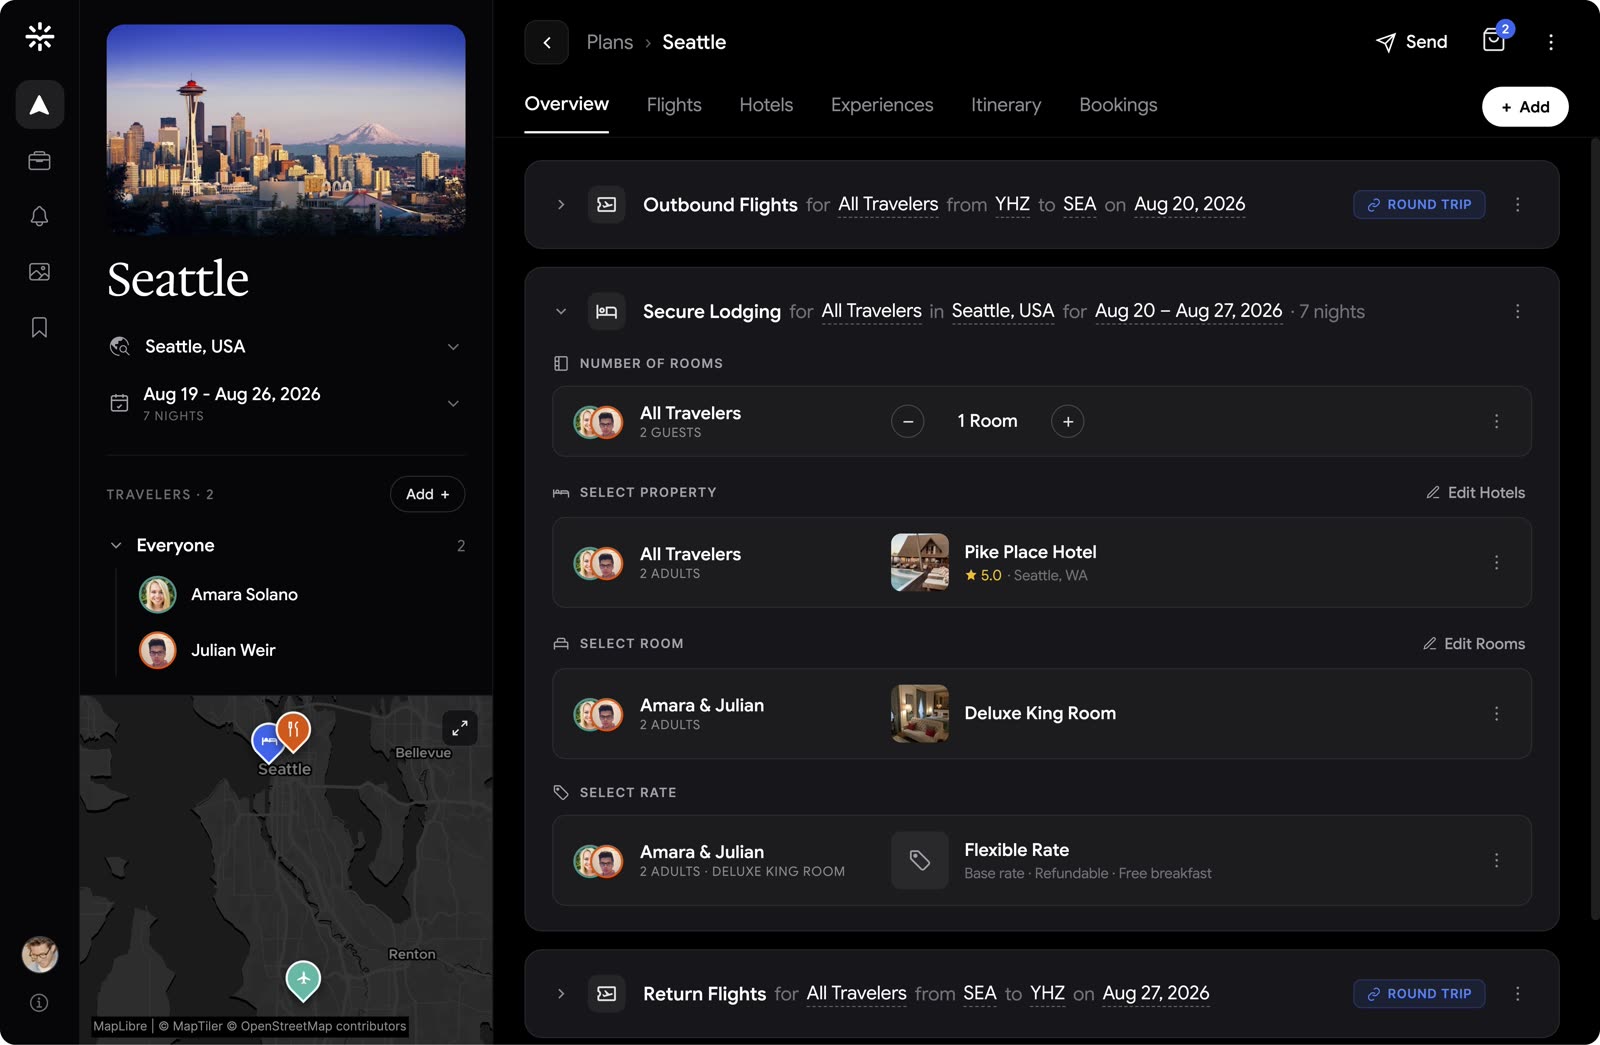1600x1045 pixels.
Task: Click the Outbound Flights flight icon
Action: (607, 204)
